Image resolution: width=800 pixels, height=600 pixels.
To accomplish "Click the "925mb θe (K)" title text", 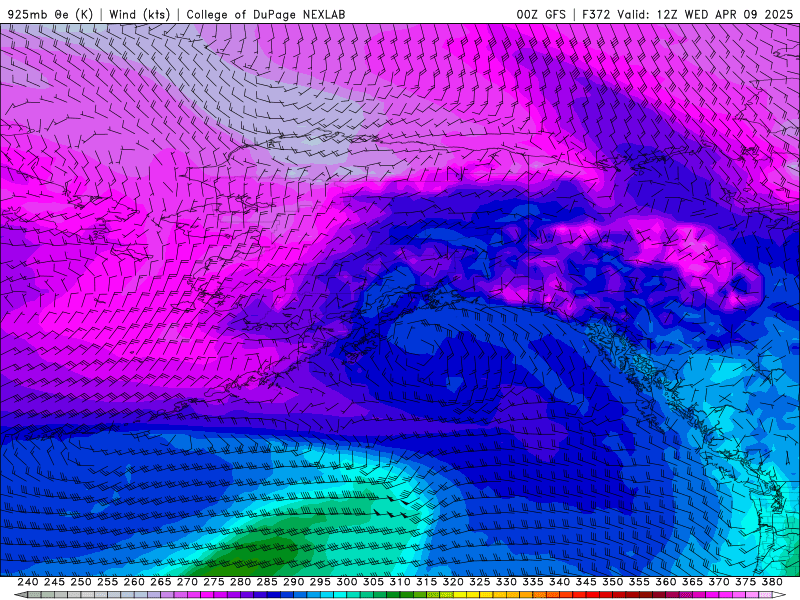I will click(x=50, y=14).
